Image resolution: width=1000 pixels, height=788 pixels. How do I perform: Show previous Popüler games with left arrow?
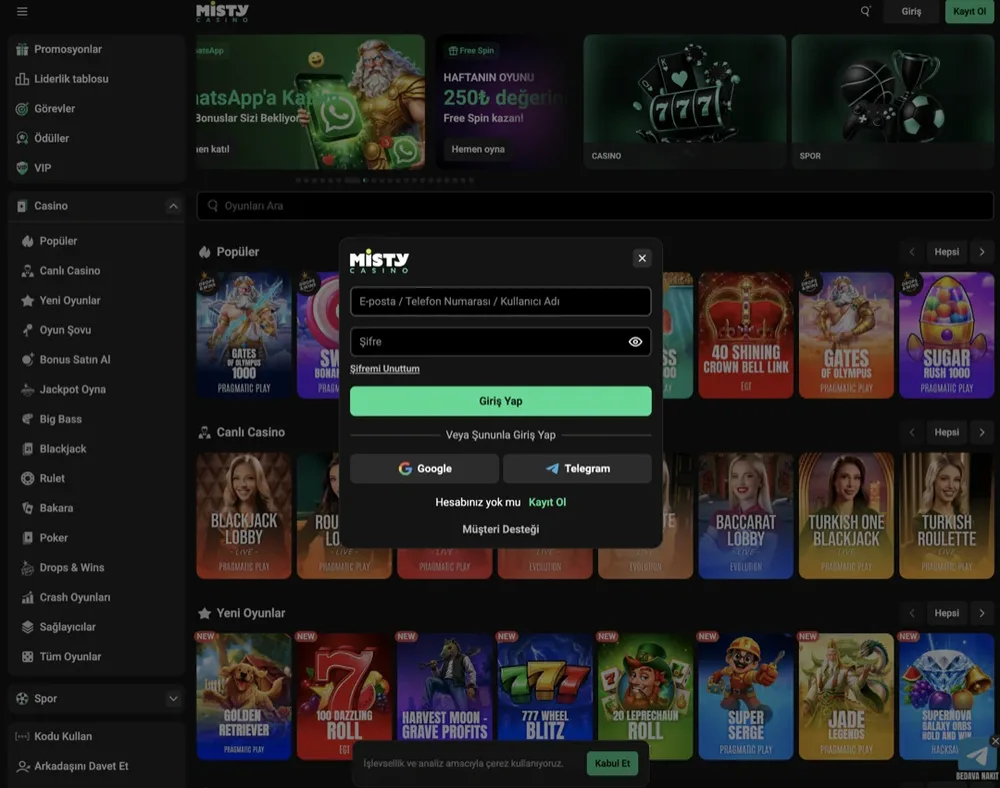tap(912, 252)
